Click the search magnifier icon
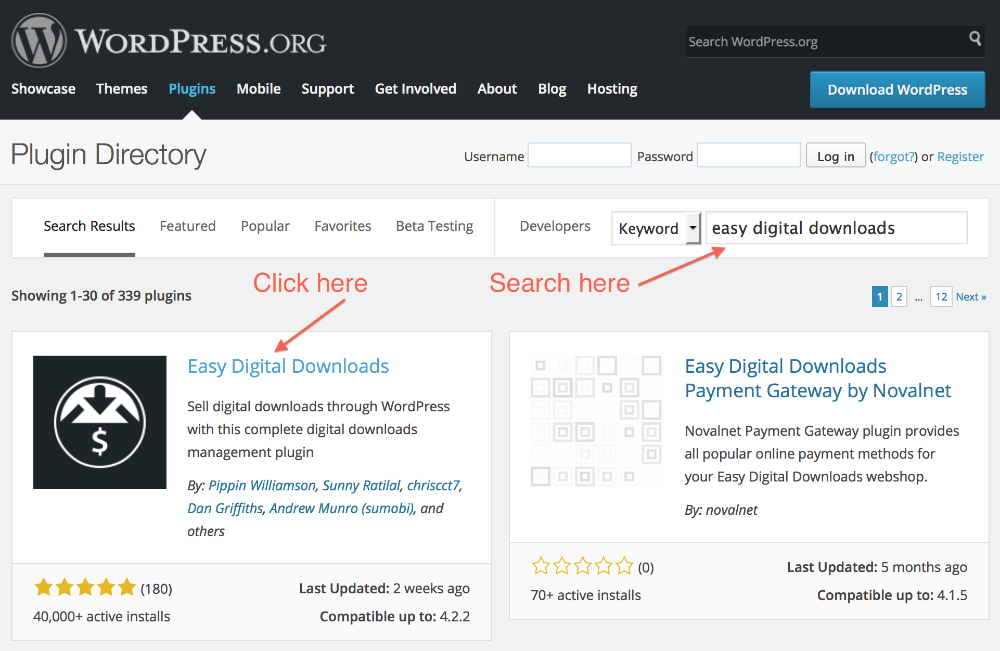 click(x=975, y=40)
